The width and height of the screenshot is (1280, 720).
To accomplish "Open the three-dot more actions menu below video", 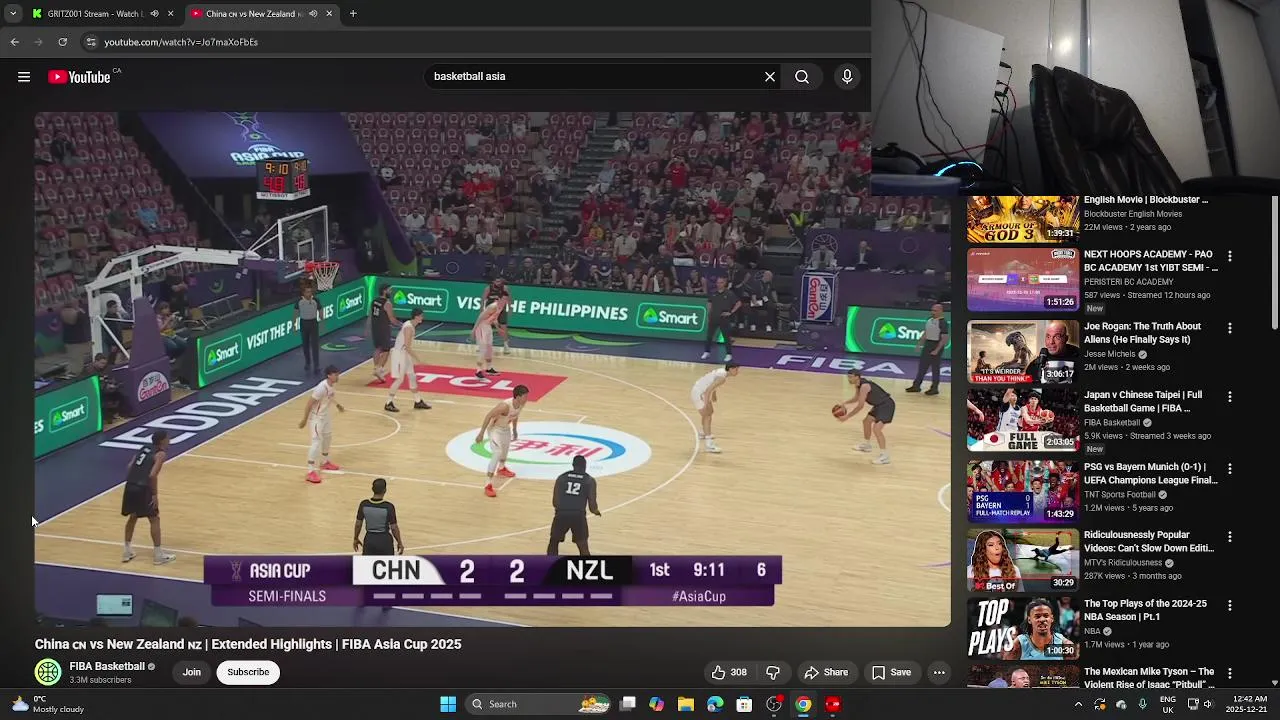I will pos(939,673).
